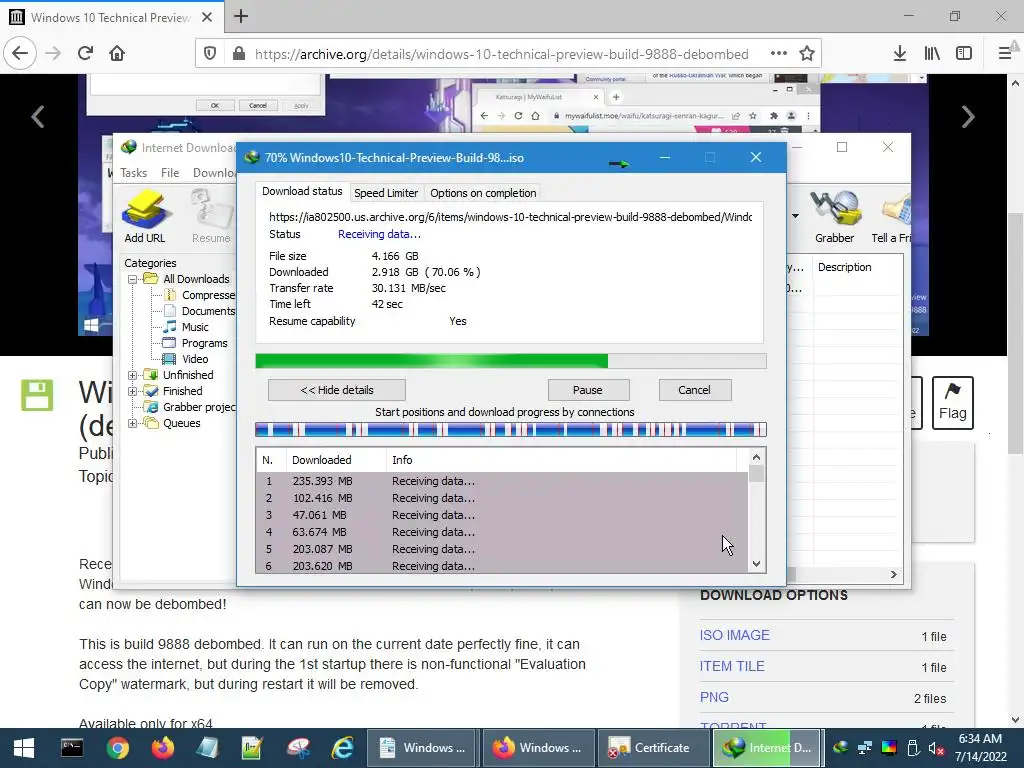Click the Description column header in IDM

[857, 267]
